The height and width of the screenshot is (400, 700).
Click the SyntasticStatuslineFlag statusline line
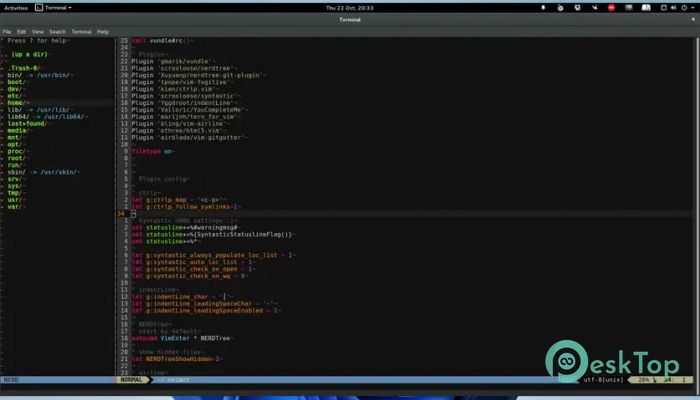(x=212, y=234)
